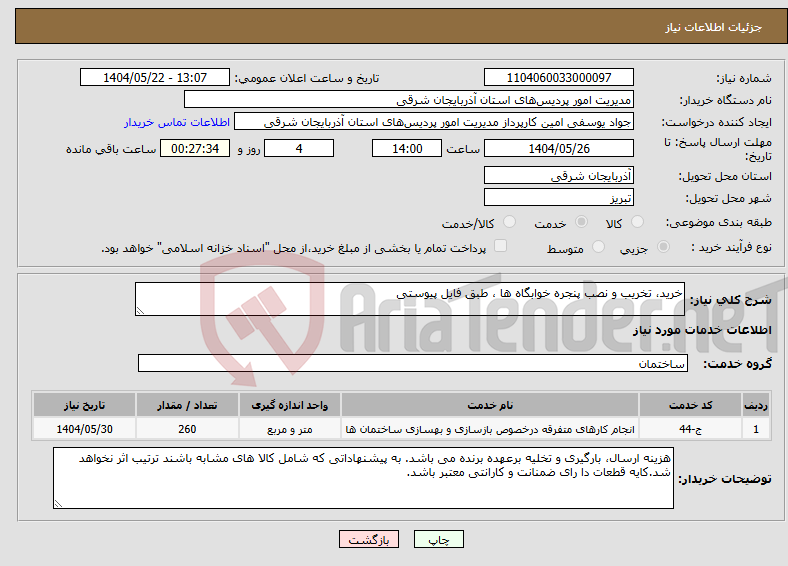Click the request creator field جواد یوسفی امین

pos(434,122)
